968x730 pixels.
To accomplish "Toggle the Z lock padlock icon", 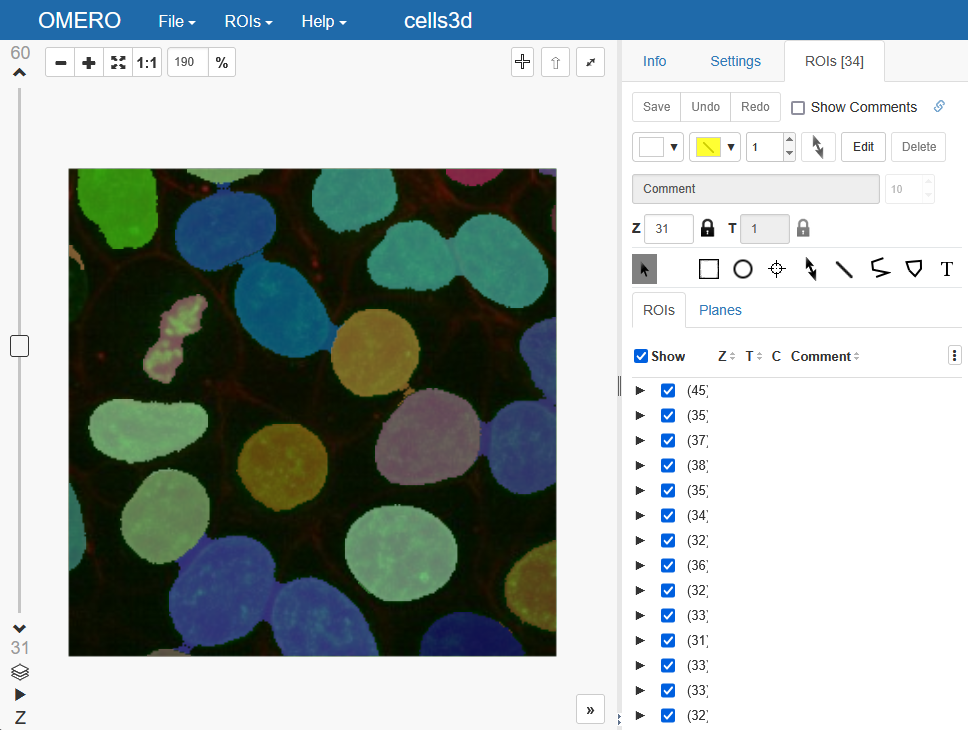I will pyautogui.click(x=708, y=228).
